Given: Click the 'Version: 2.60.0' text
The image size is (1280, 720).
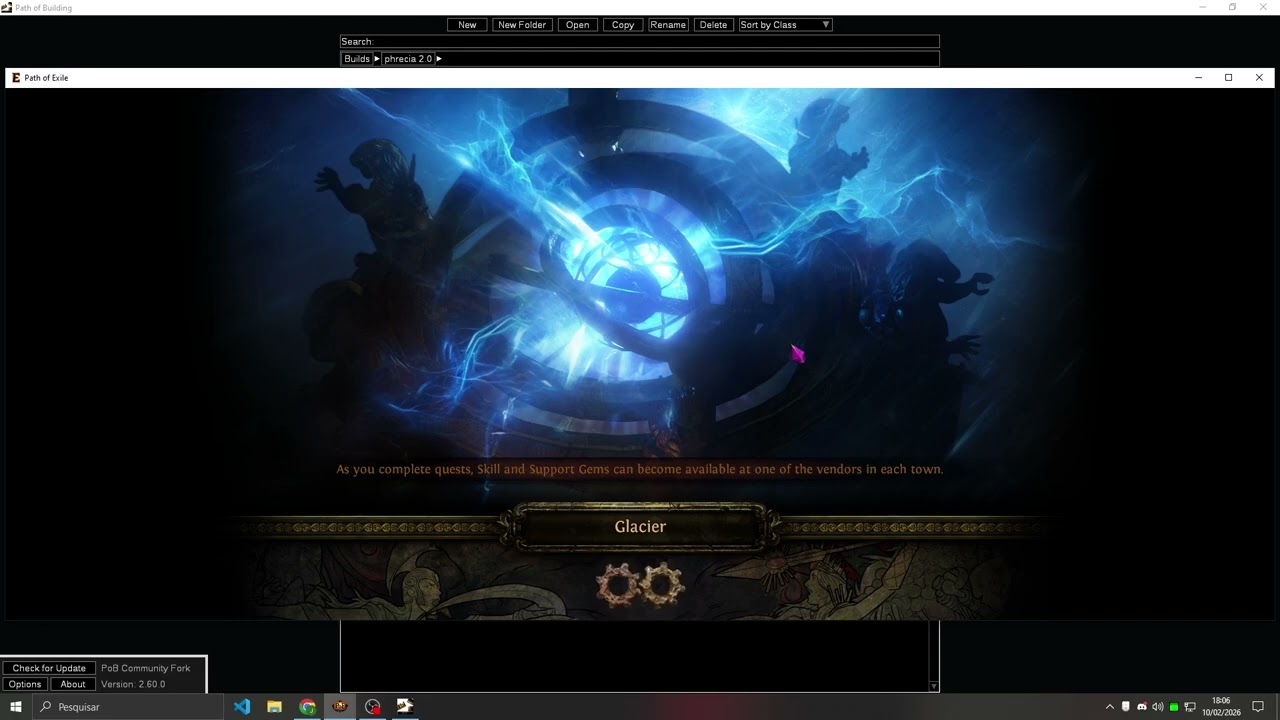Looking at the screenshot, I should coord(133,684).
